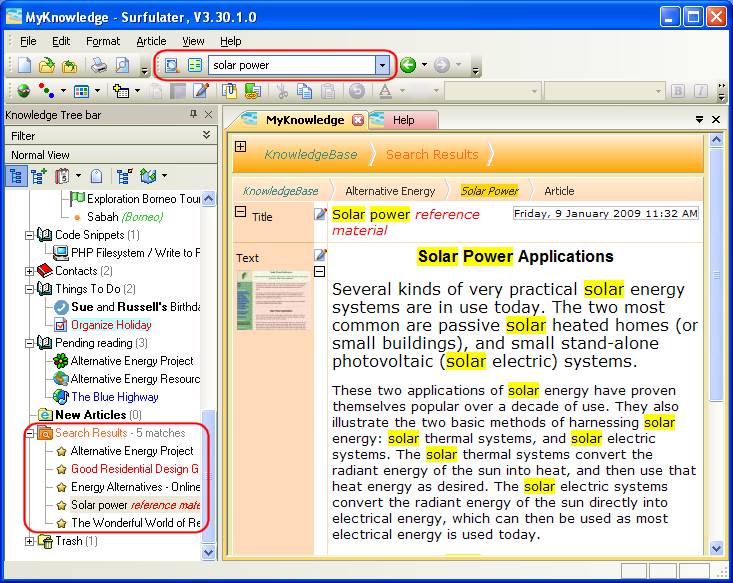The image size is (733, 583).
Task: Close the MyKnowledge tab with red X
Action: 358,120
